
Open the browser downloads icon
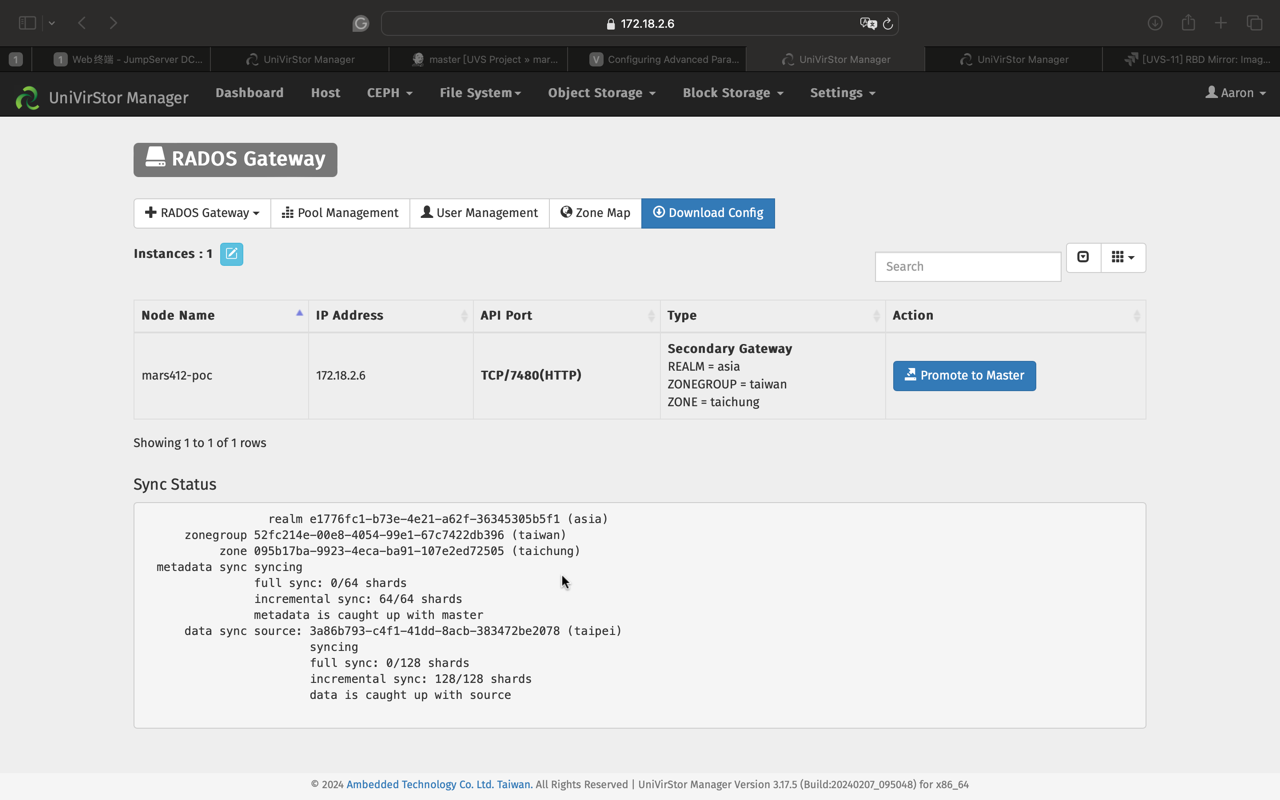(x=1155, y=23)
